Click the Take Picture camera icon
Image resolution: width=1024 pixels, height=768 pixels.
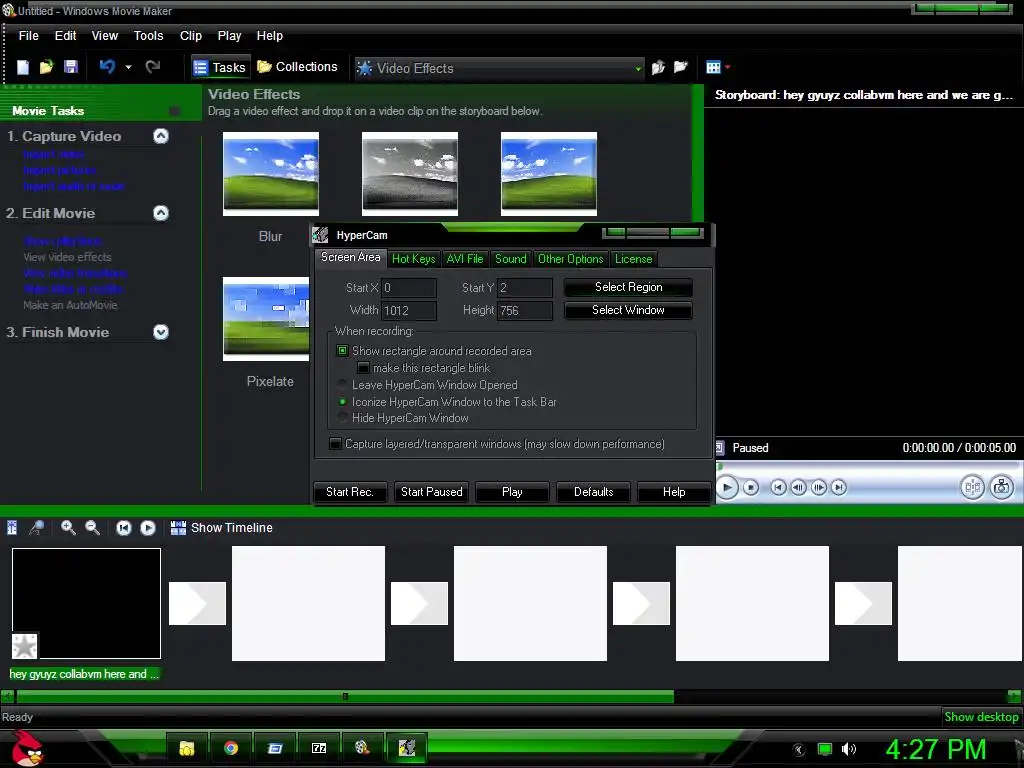[1001, 487]
